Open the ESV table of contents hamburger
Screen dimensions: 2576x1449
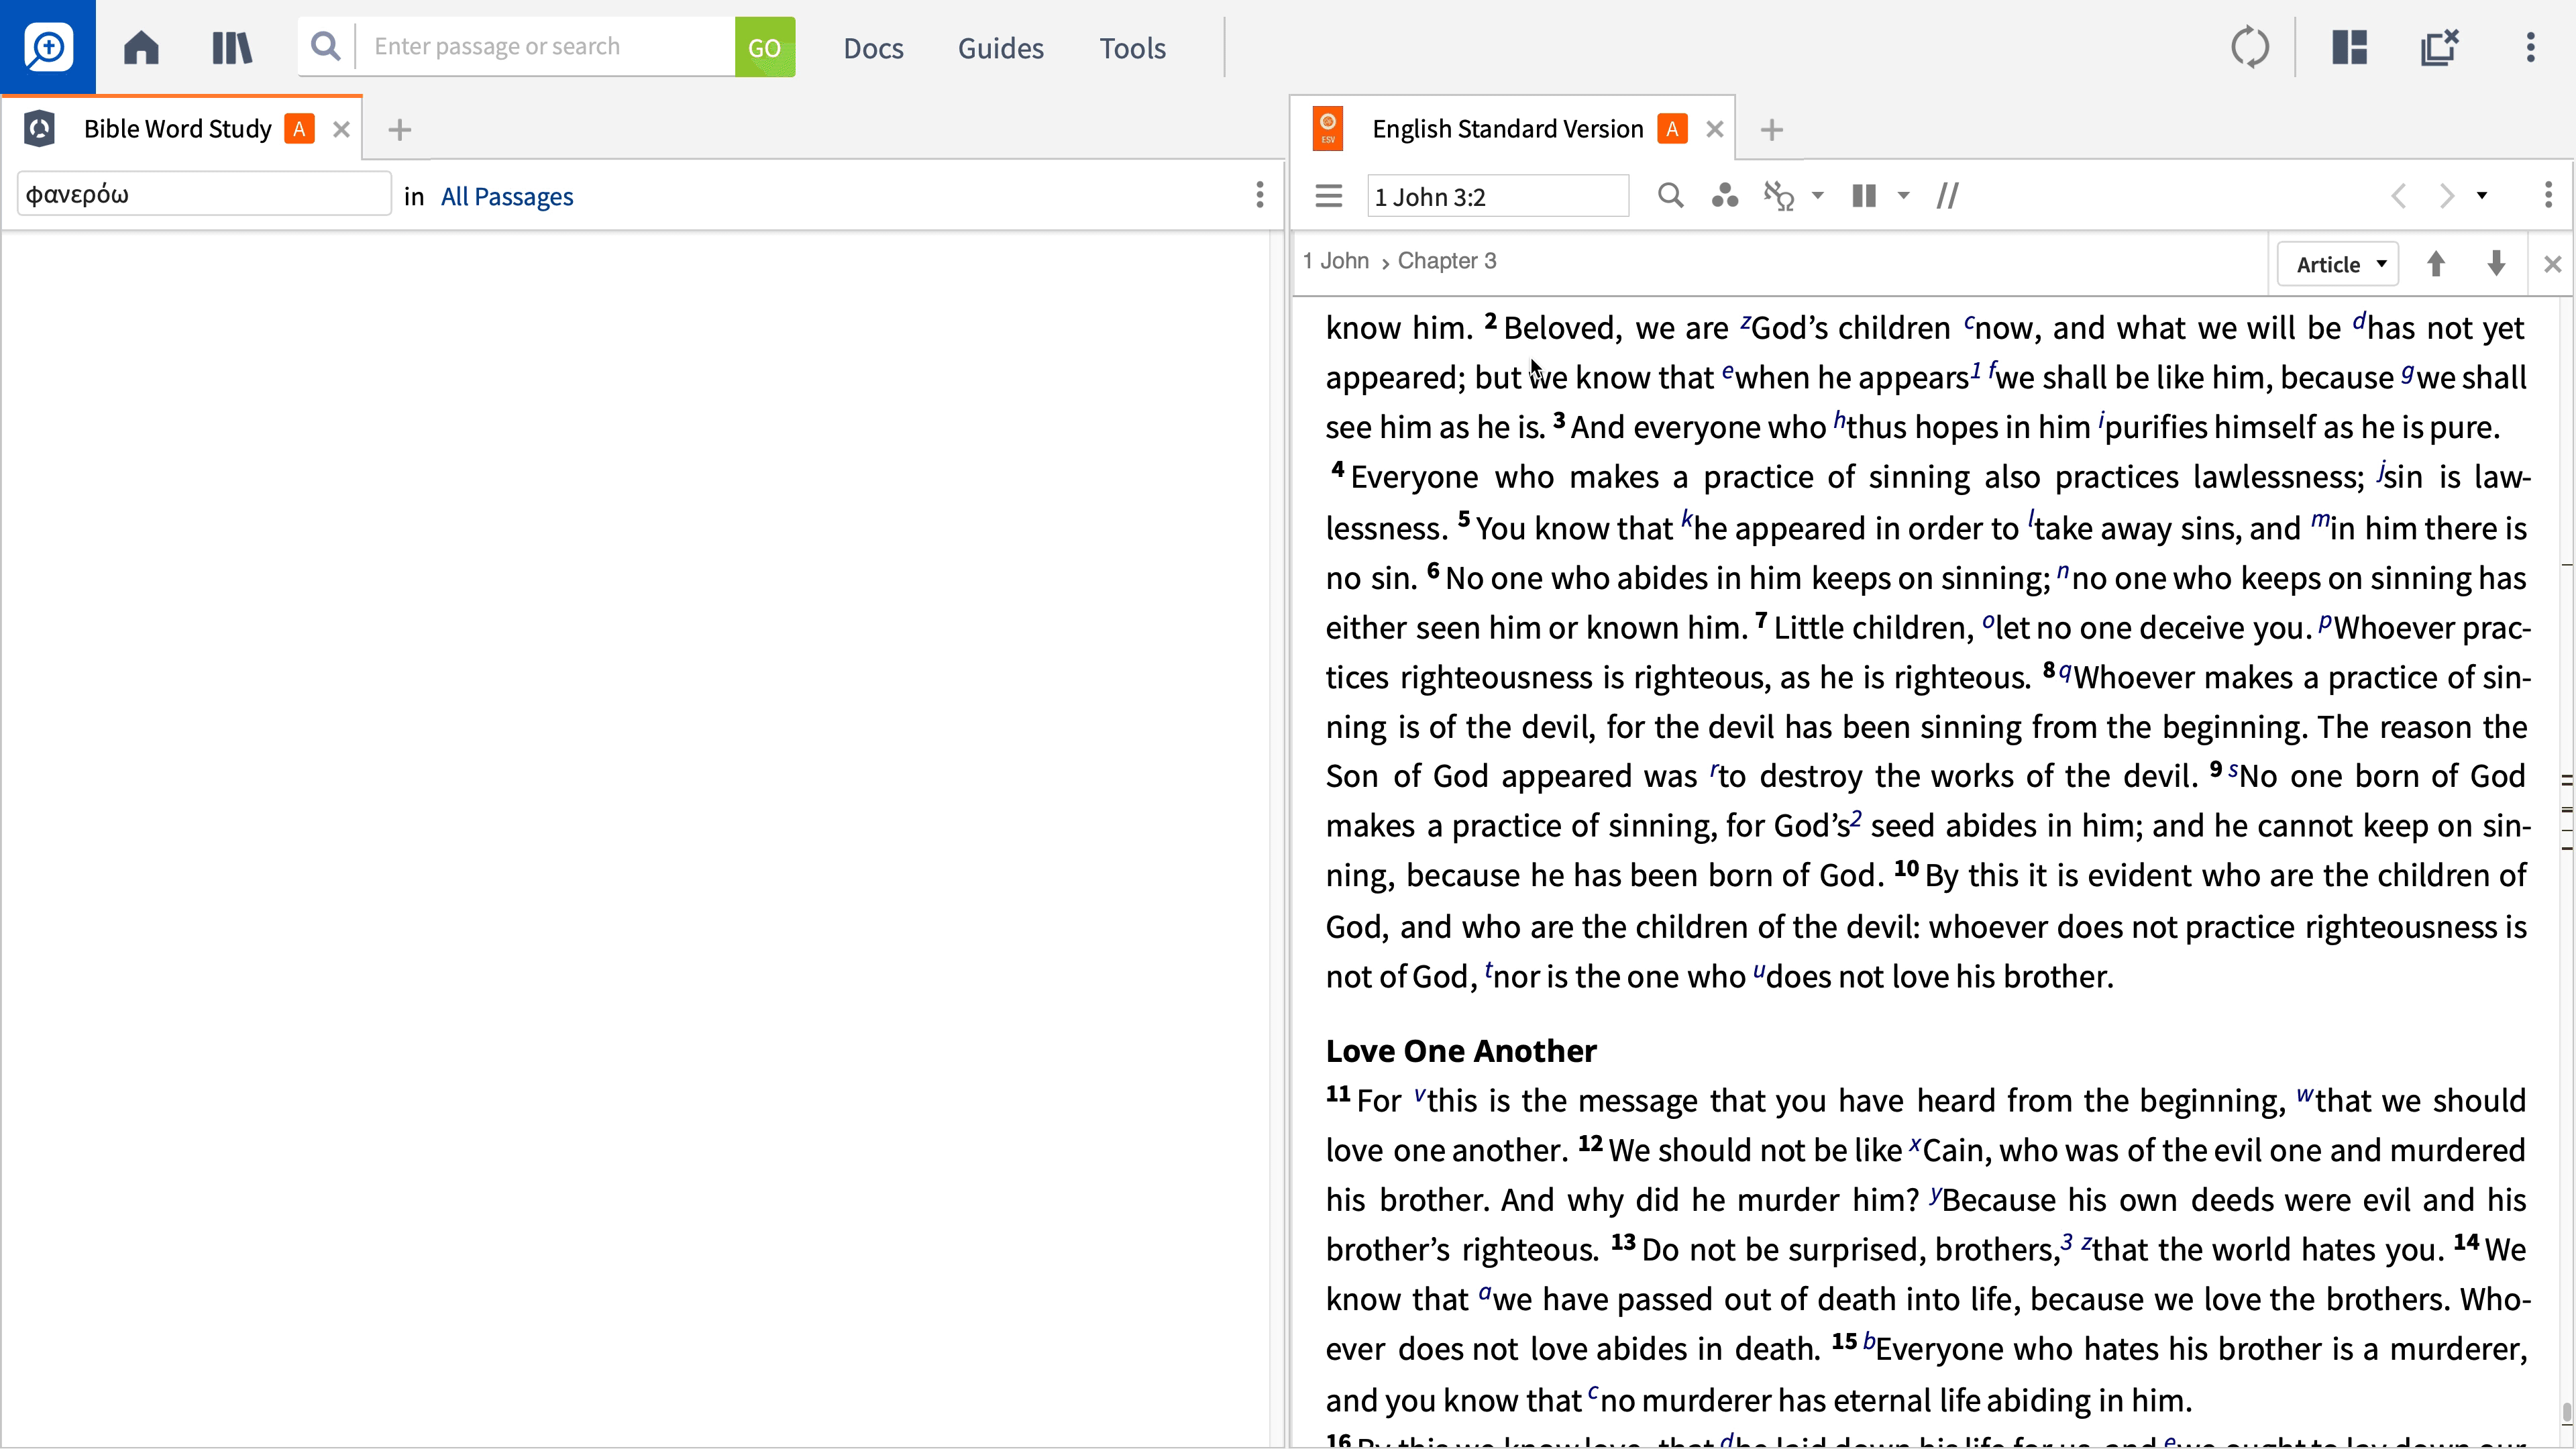1328,196
